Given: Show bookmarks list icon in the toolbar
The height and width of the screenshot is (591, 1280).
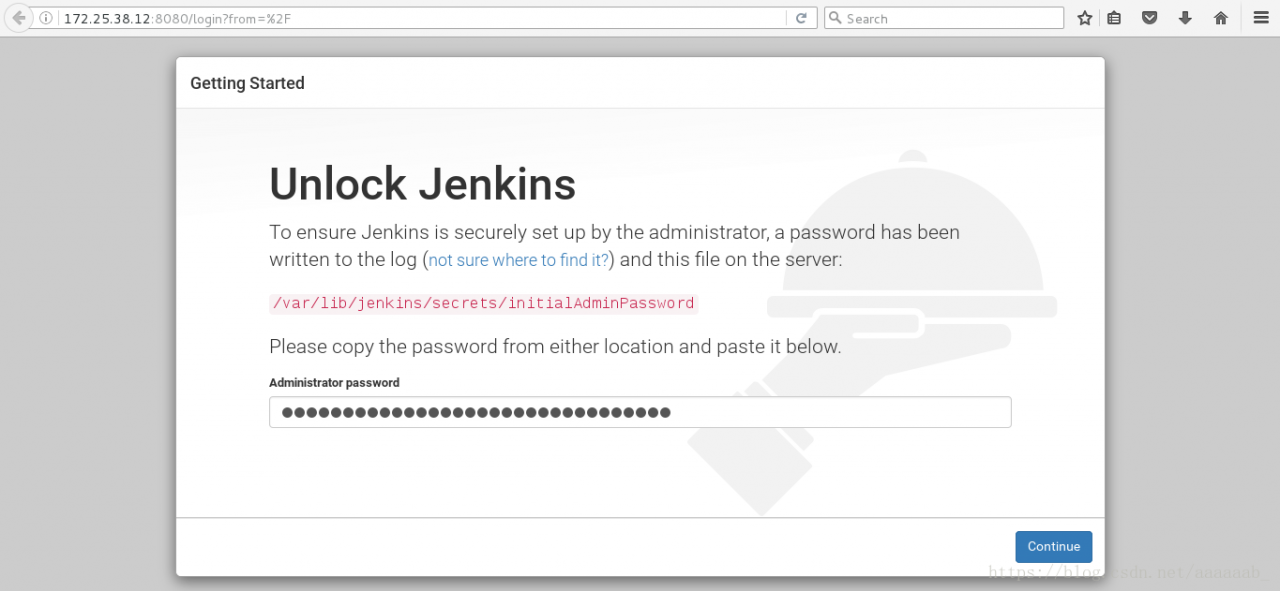Looking at the screenshot, I should [x=1114, y=18].
